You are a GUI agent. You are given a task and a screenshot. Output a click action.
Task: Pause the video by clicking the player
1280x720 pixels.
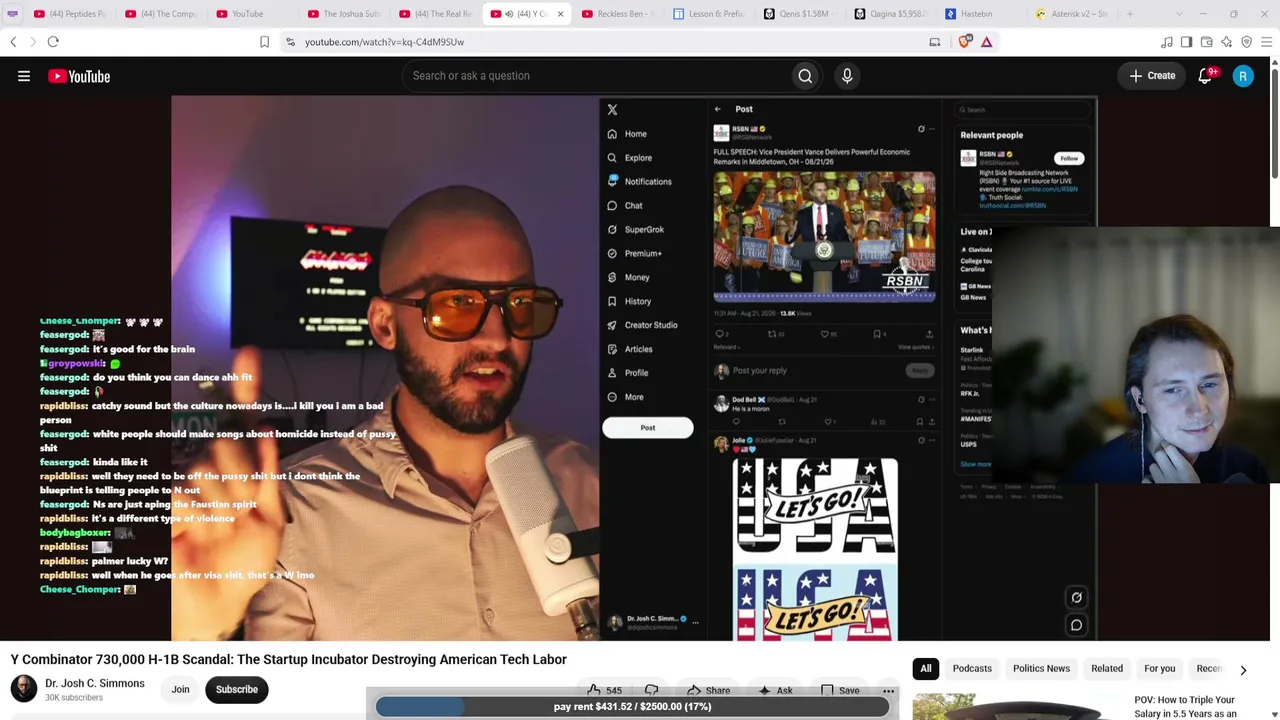[634, 368]
